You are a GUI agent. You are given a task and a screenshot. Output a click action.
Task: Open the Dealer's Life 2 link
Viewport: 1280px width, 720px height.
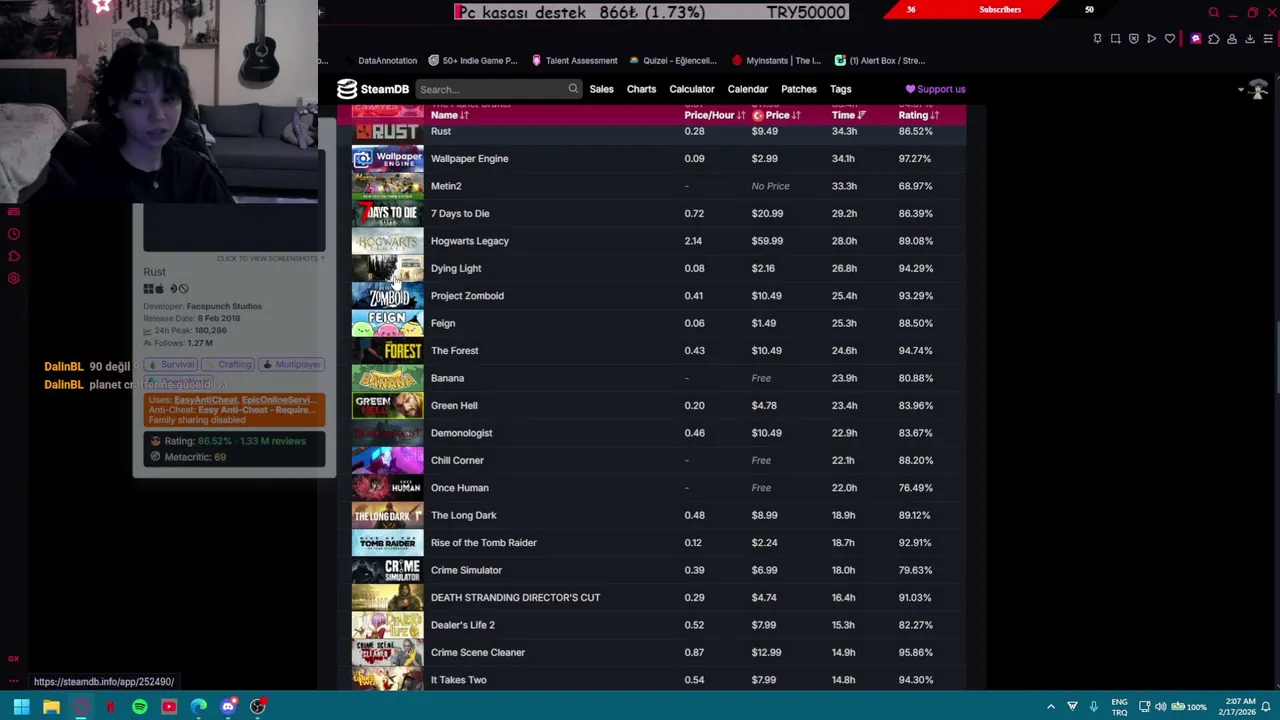pos(462,625)
